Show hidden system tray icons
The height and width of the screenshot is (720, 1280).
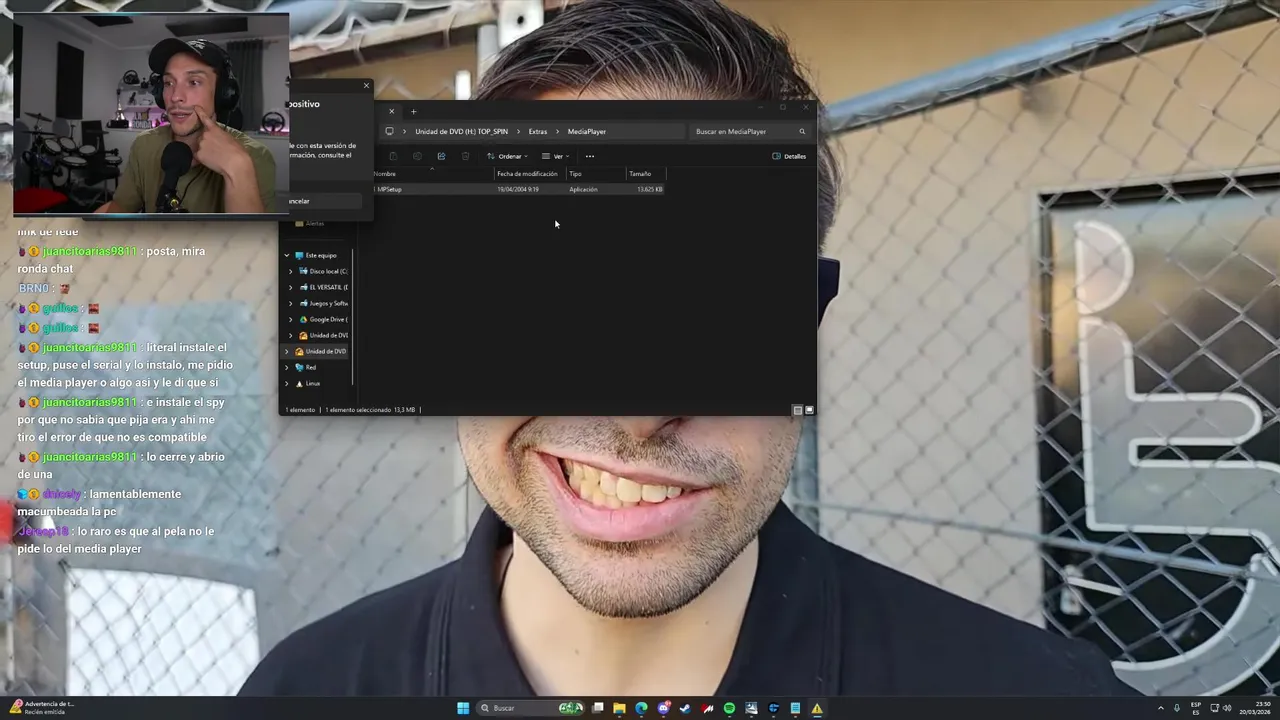click(x=1160, y=708)
